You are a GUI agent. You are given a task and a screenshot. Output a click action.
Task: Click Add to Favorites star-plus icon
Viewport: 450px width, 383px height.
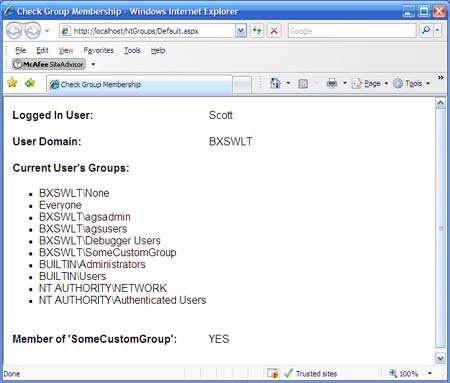tap(30, 82)
